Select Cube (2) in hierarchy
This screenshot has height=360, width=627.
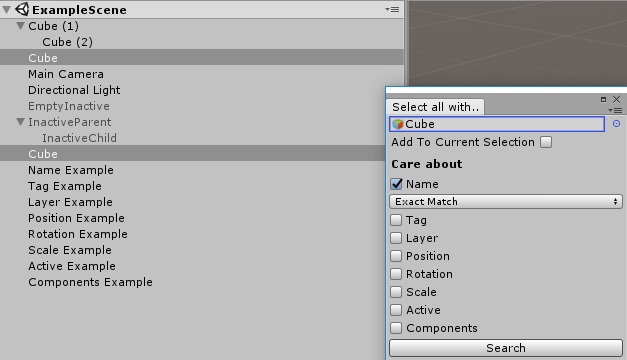click(x=68, y=42)
